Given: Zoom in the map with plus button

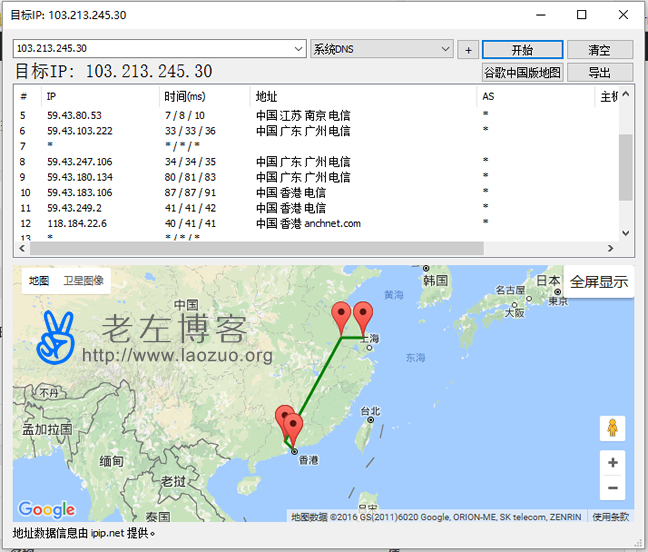Looking at the screenshot, I should pos(612,463).
